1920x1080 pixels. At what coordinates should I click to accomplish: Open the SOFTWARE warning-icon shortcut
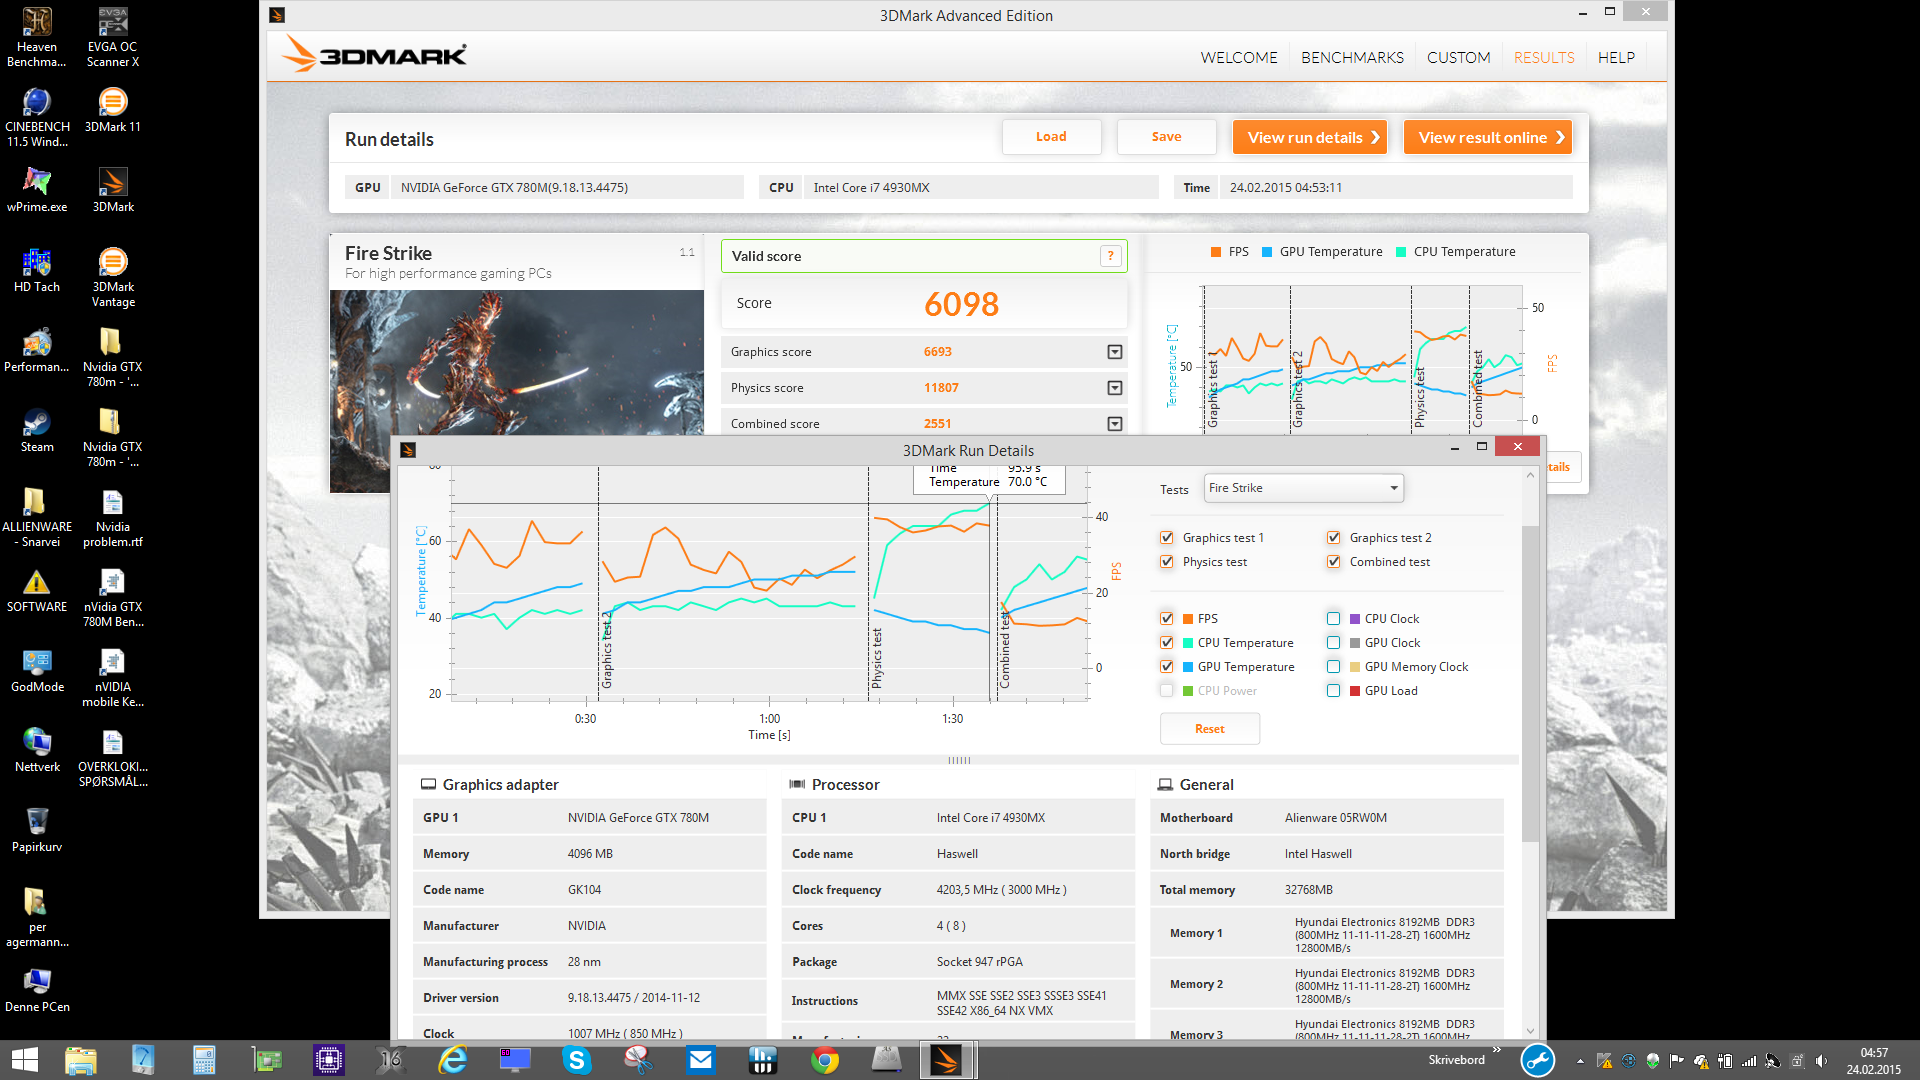point(37,590)
